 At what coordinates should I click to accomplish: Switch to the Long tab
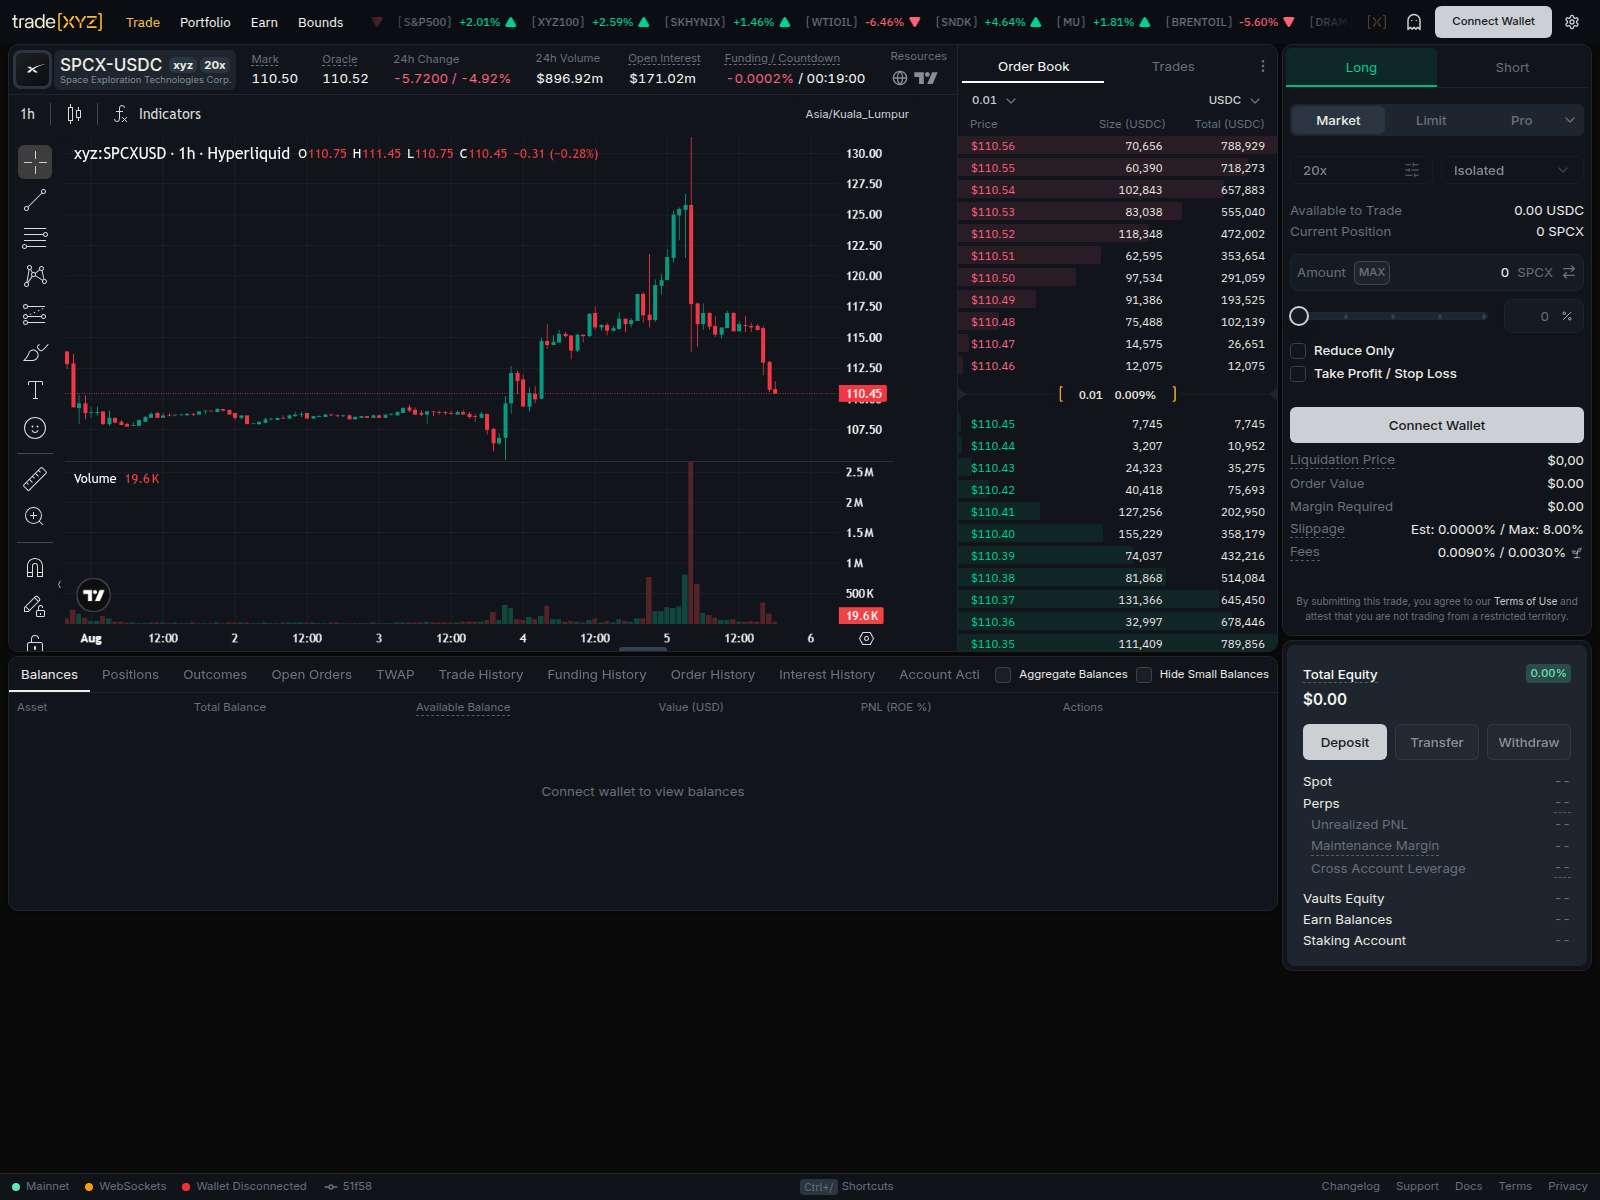click(1361, 67)
